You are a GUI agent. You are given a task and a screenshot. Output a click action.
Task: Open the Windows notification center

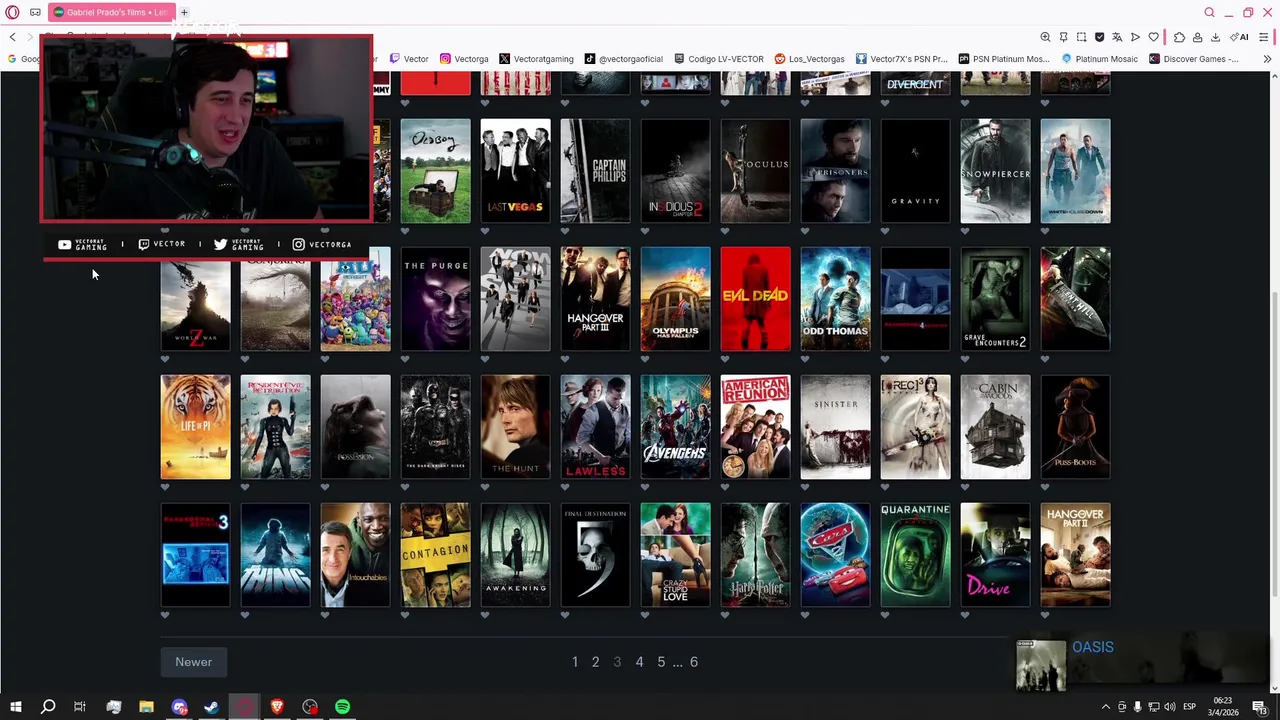point(1260,707)
